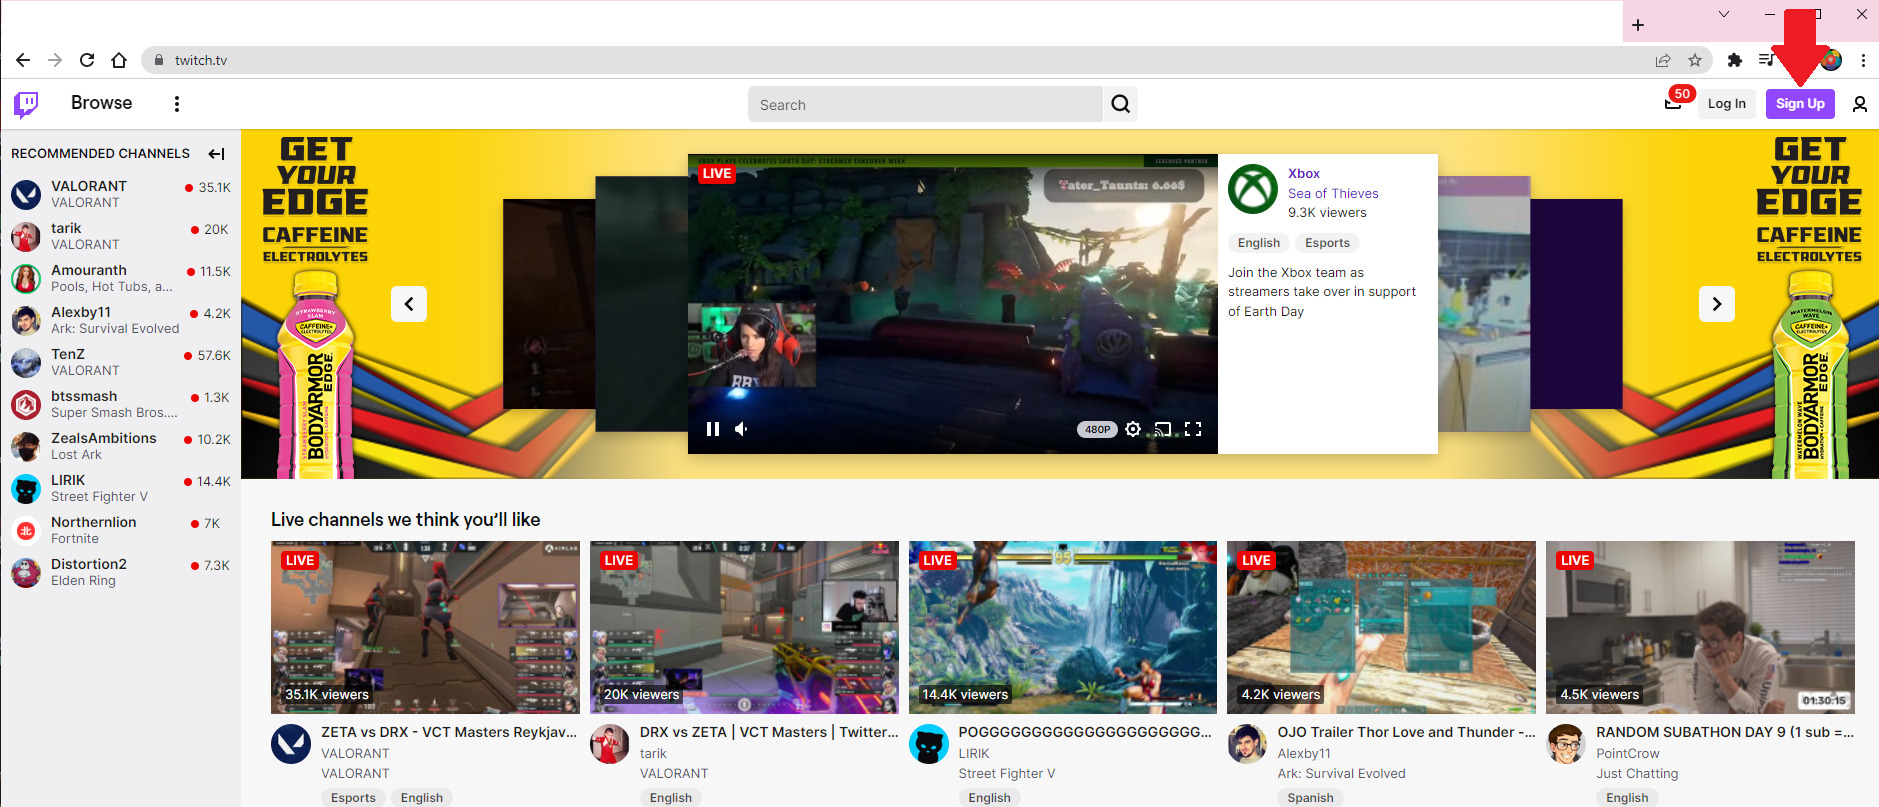Select the Esports tag on Xbox stream
This screenshot has height=807, width=1879.
1327,243
